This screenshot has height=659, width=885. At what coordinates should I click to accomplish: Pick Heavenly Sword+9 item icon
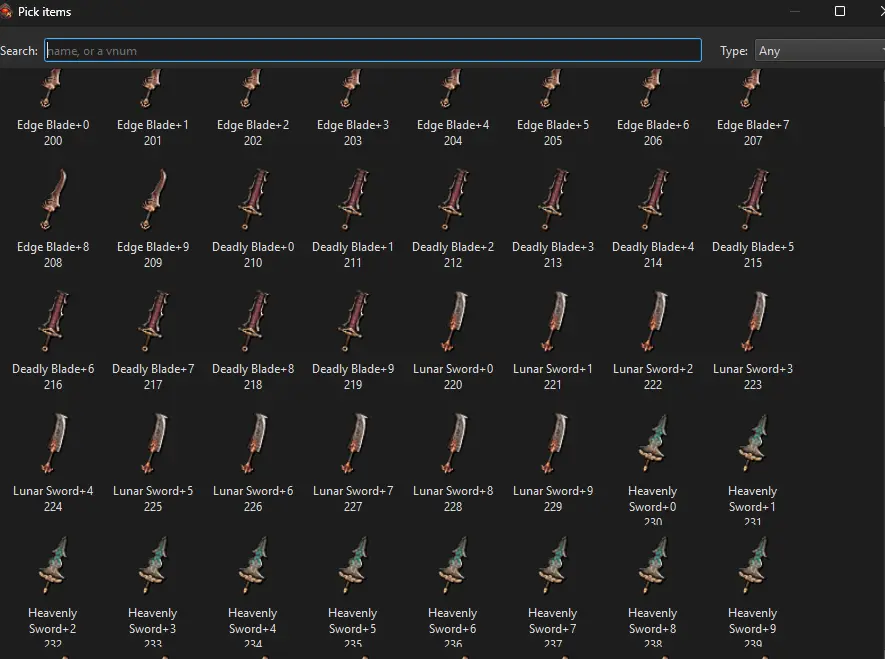753,565
